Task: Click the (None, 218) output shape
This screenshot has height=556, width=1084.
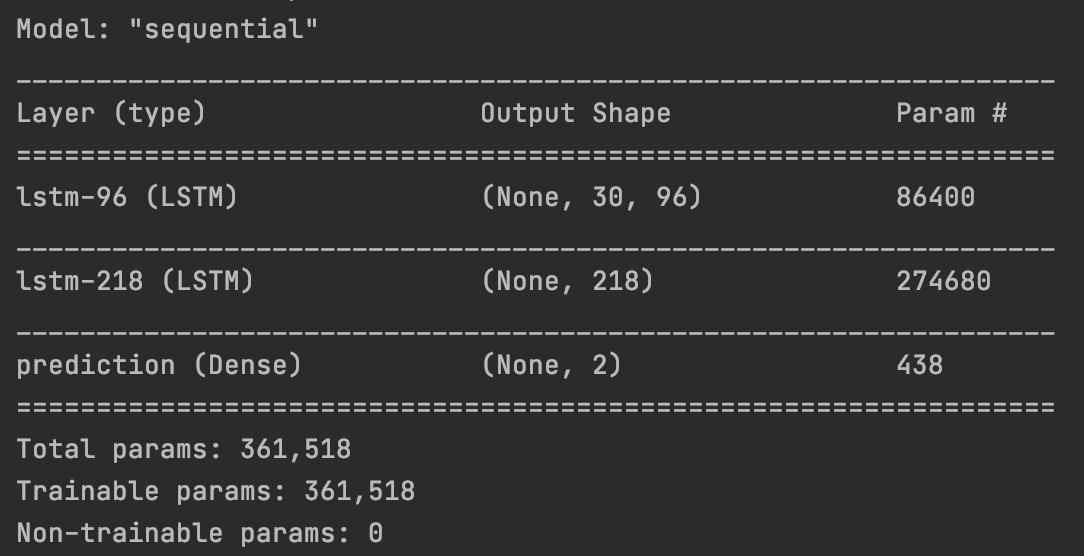Action: (567, 282)
